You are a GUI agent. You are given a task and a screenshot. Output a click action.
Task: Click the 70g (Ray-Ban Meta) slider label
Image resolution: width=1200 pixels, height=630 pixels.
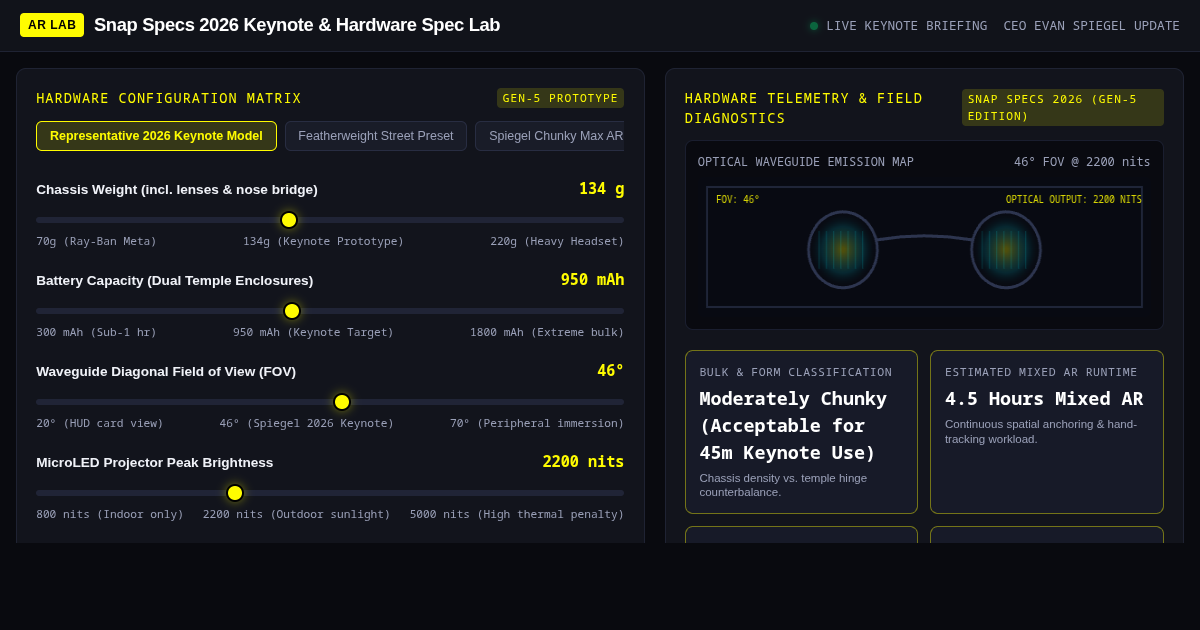(x=97, y=242)
